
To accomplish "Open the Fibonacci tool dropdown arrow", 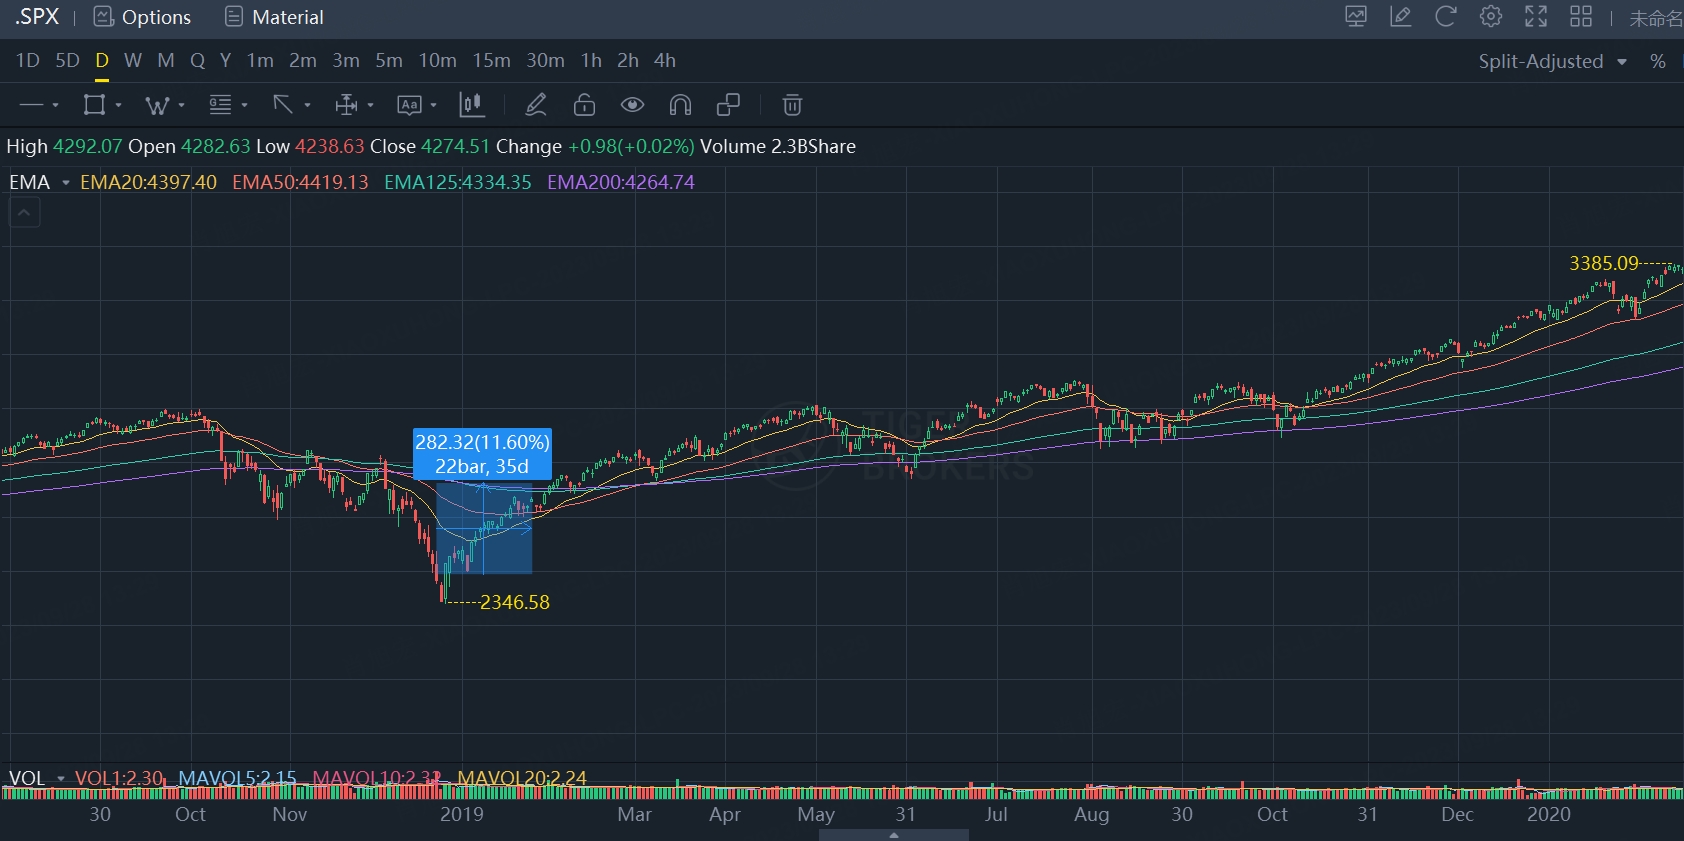I will 244,105.
